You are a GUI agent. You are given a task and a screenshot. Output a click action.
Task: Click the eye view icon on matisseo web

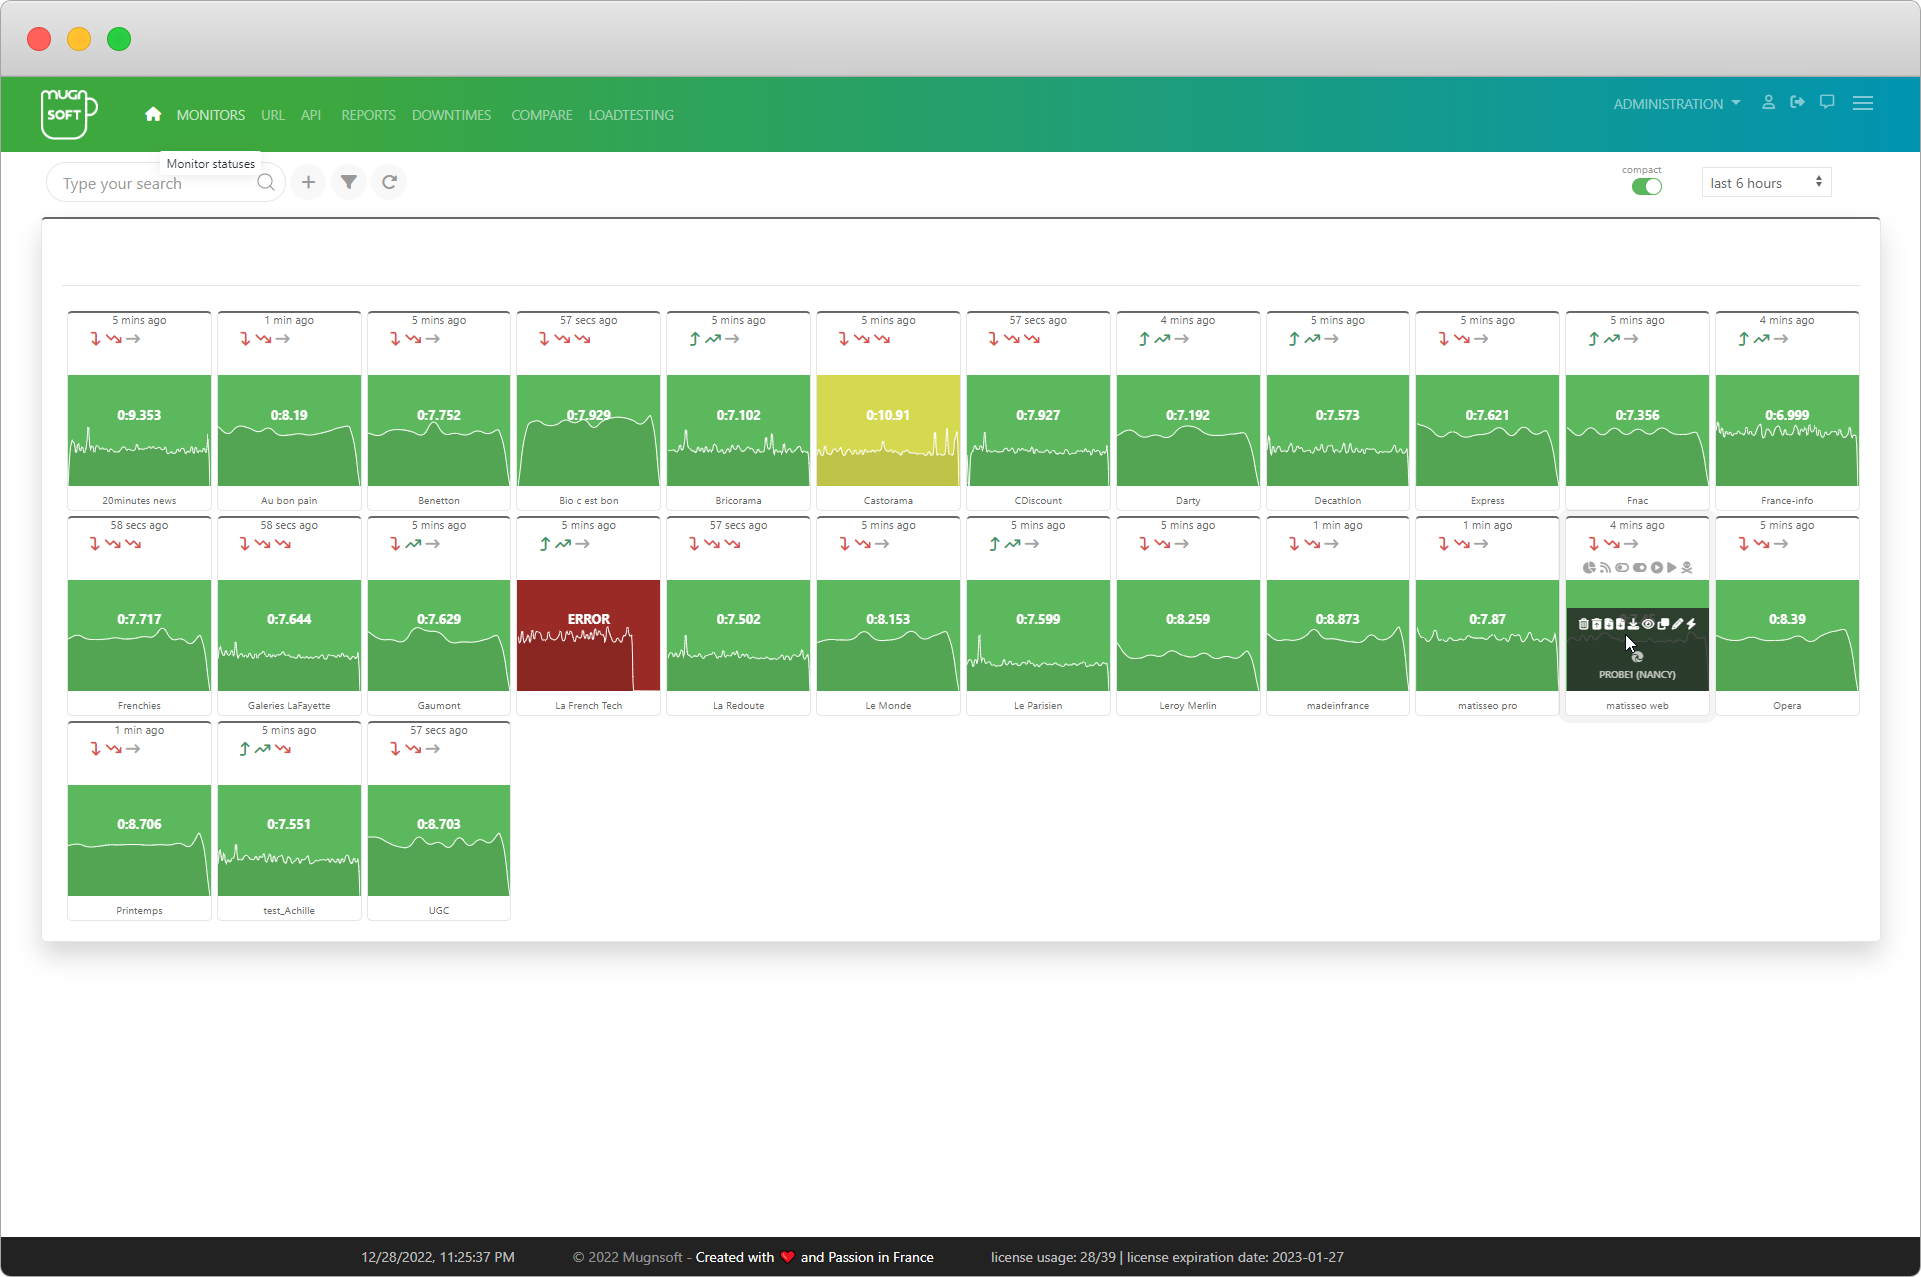click(x=1648, y=624)
